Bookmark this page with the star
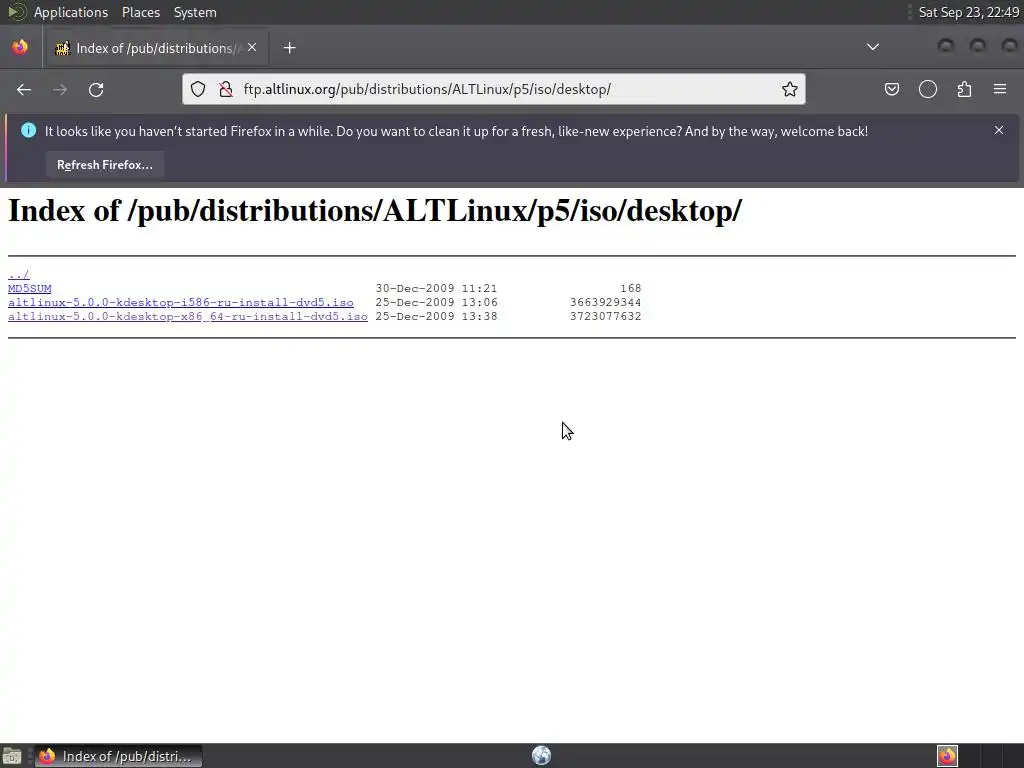The image size is (1024, 768). click(790, 89)
